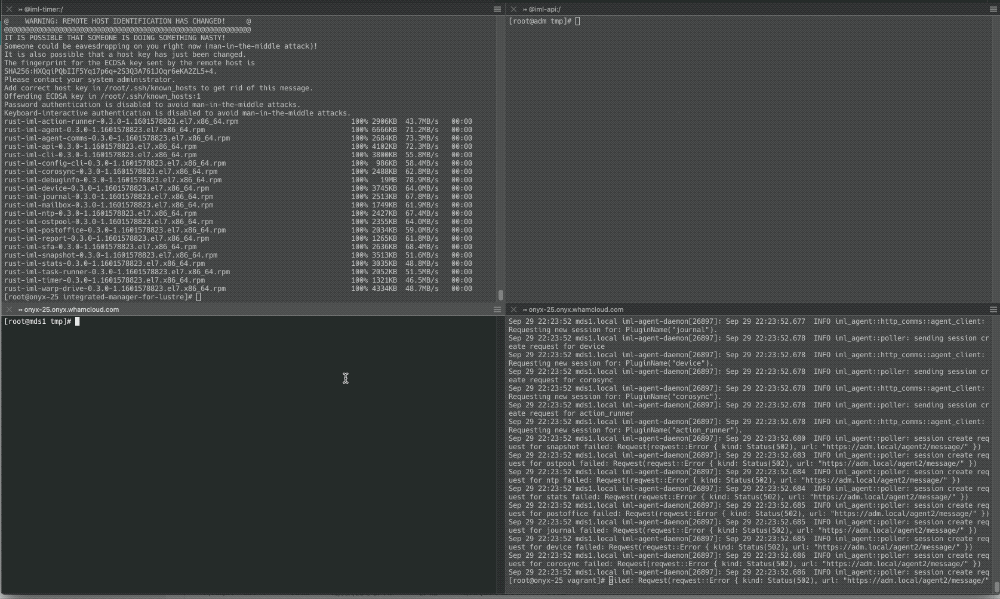
Task: Toggle broadcast grouping on the bottom-right log pane
Action: pyautogui.click(x=524, y=308)
